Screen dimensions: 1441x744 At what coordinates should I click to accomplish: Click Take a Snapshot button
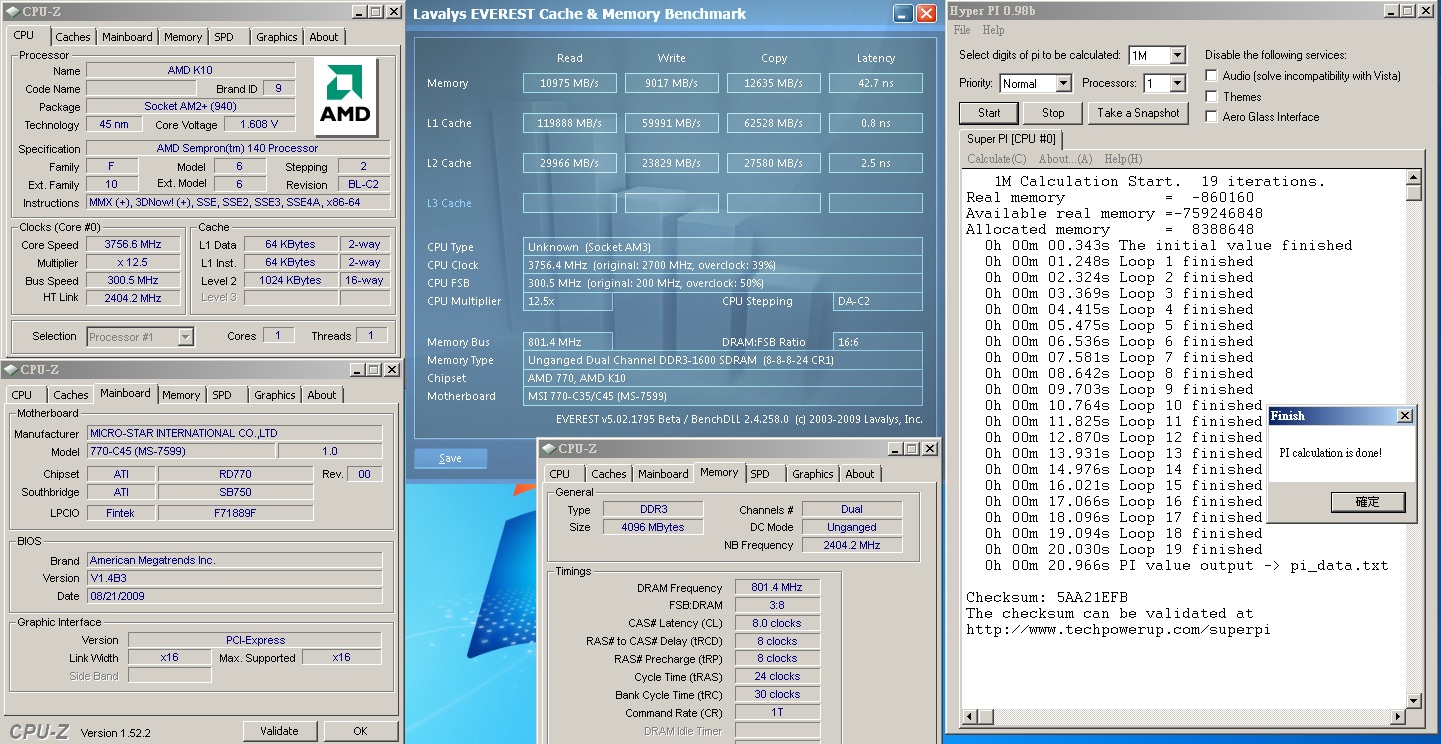click(1138, 113)
